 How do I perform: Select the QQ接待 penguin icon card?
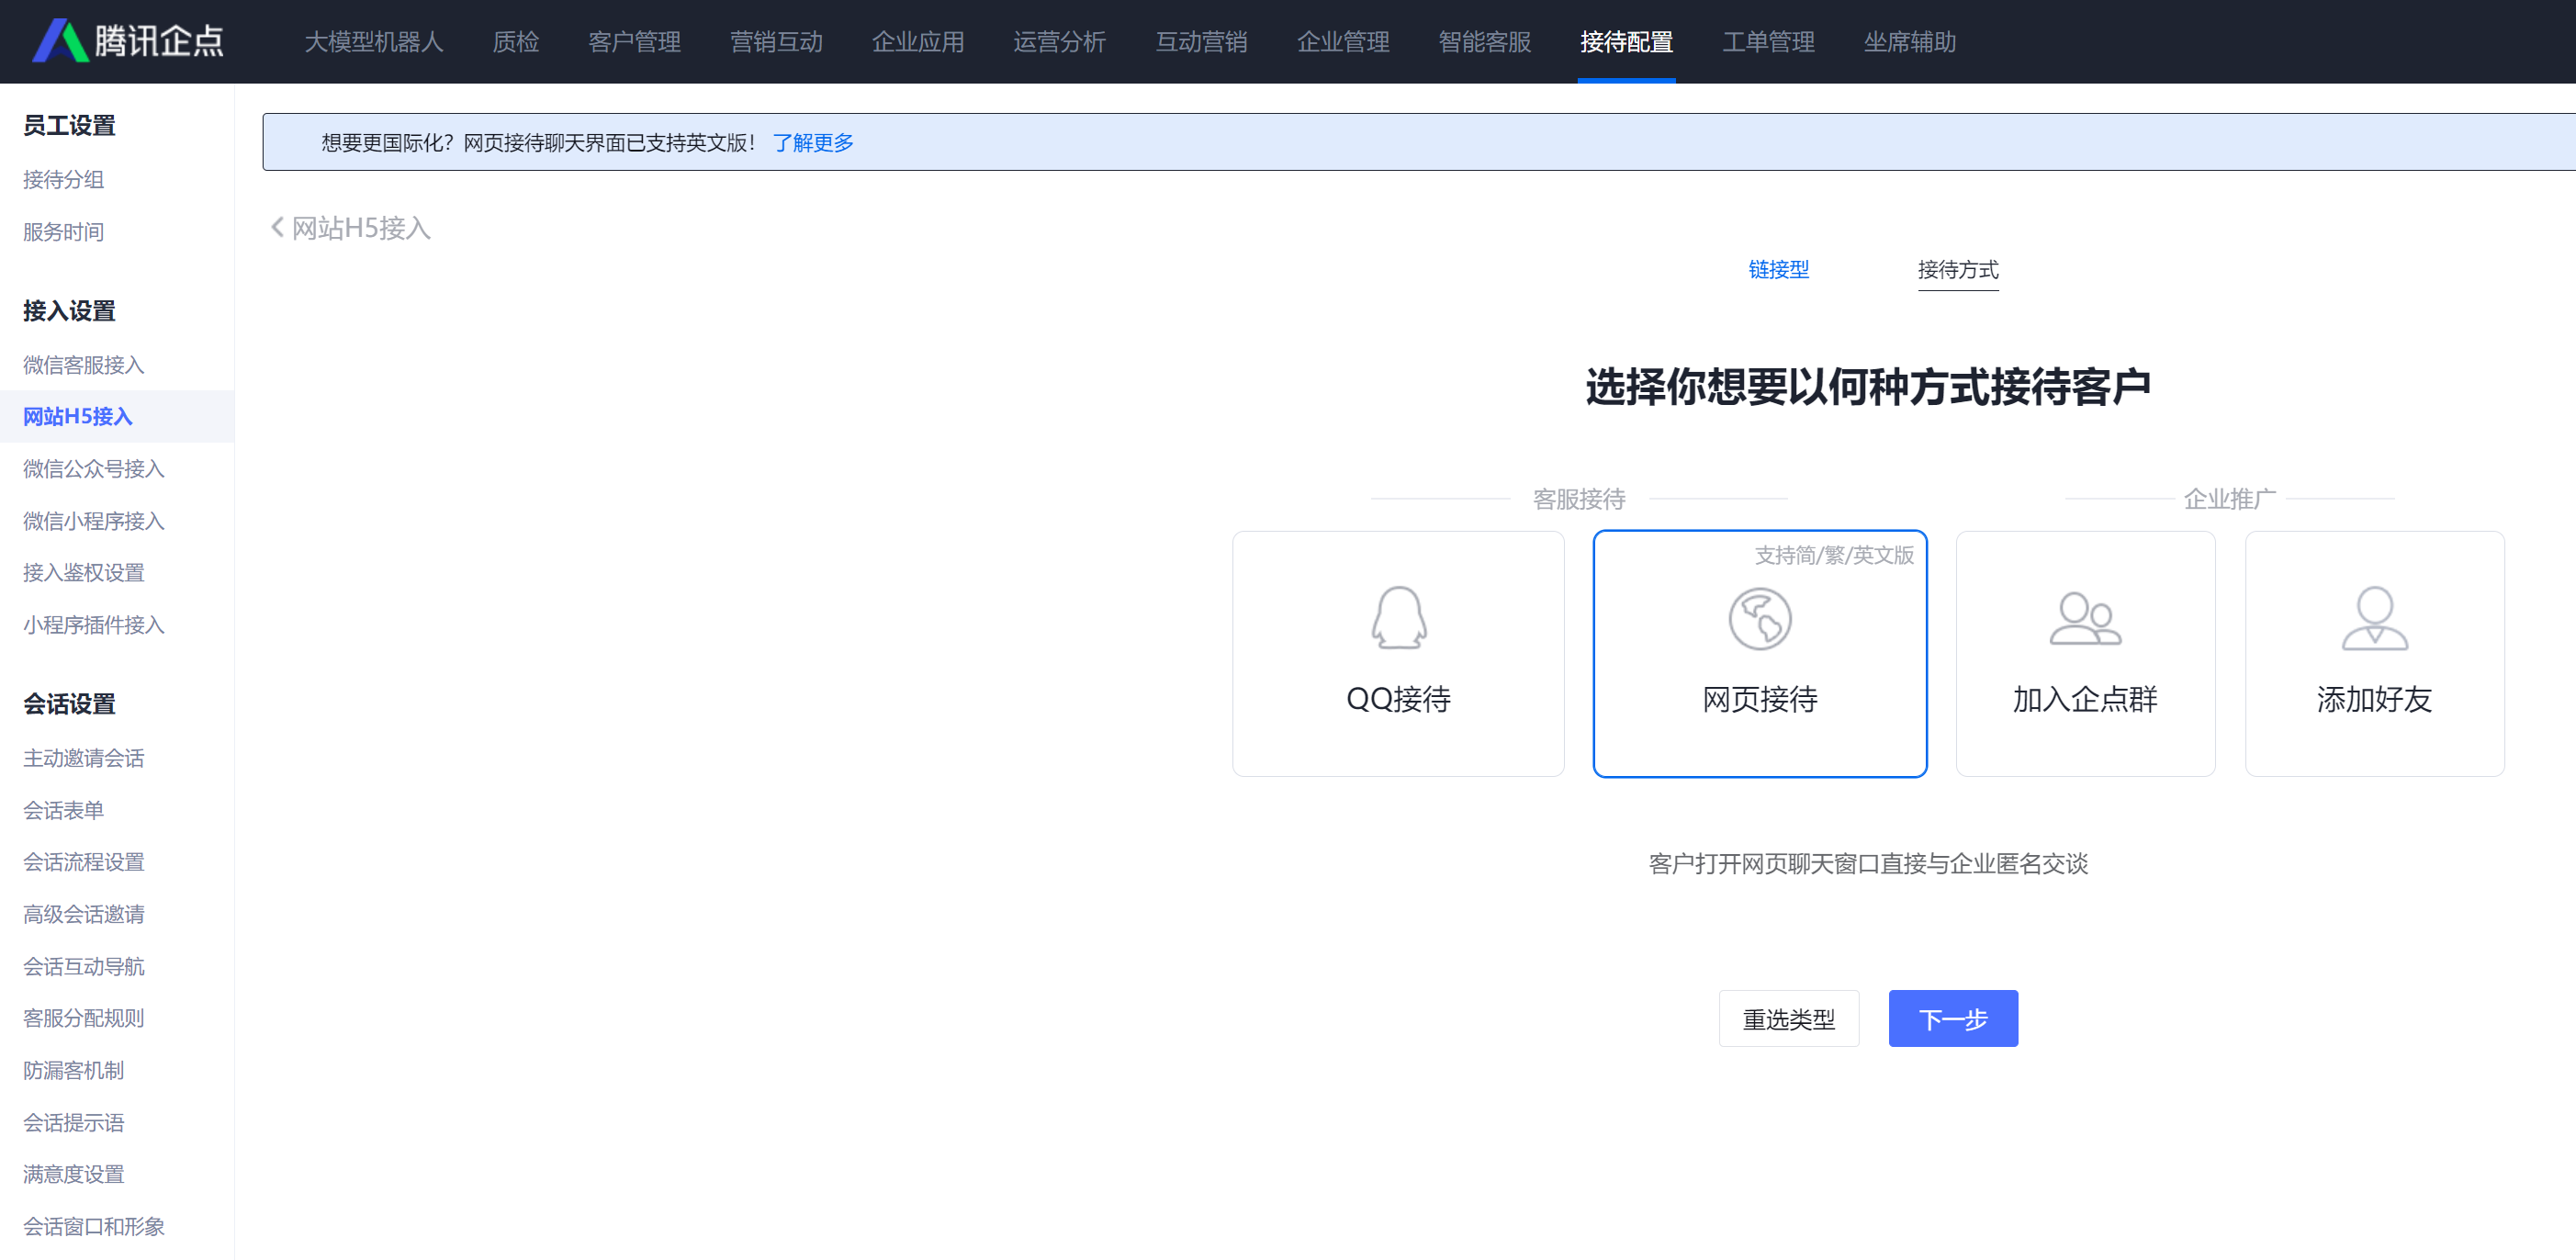coord(1397,618)
